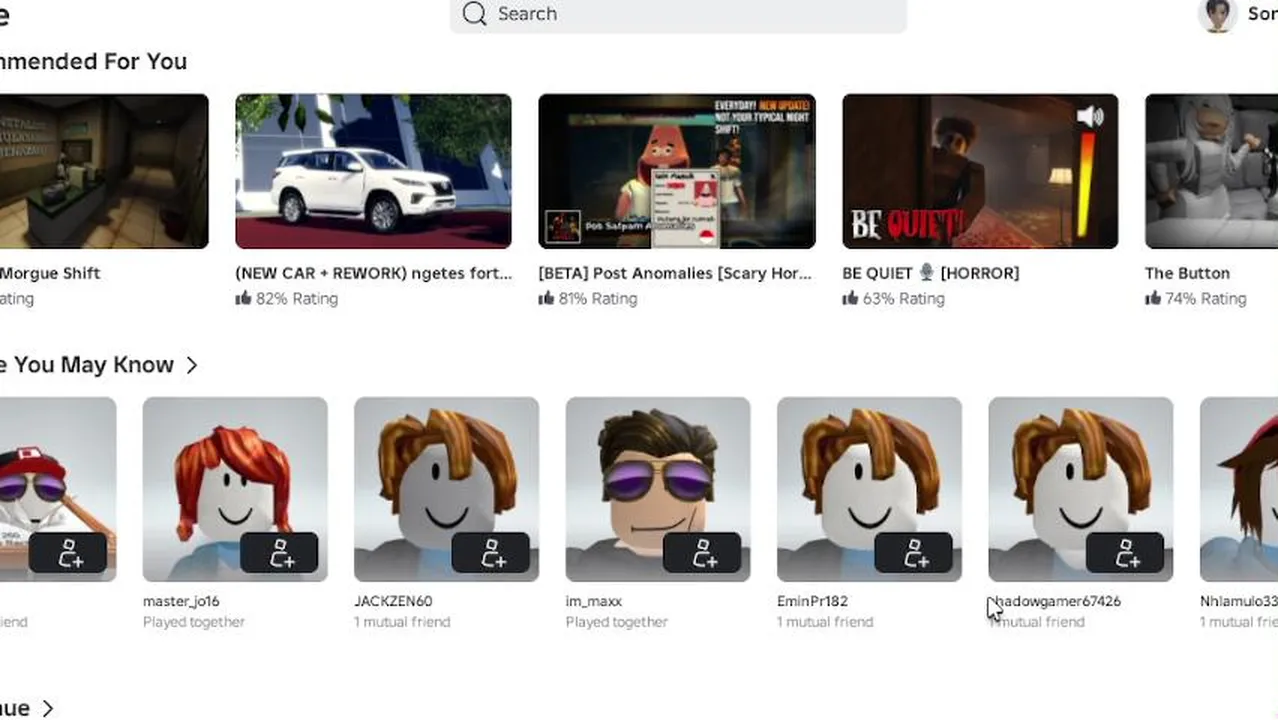1278x720 pixels.
Task: Open the profile avatar at top right
Action: tap(1217, 15)
